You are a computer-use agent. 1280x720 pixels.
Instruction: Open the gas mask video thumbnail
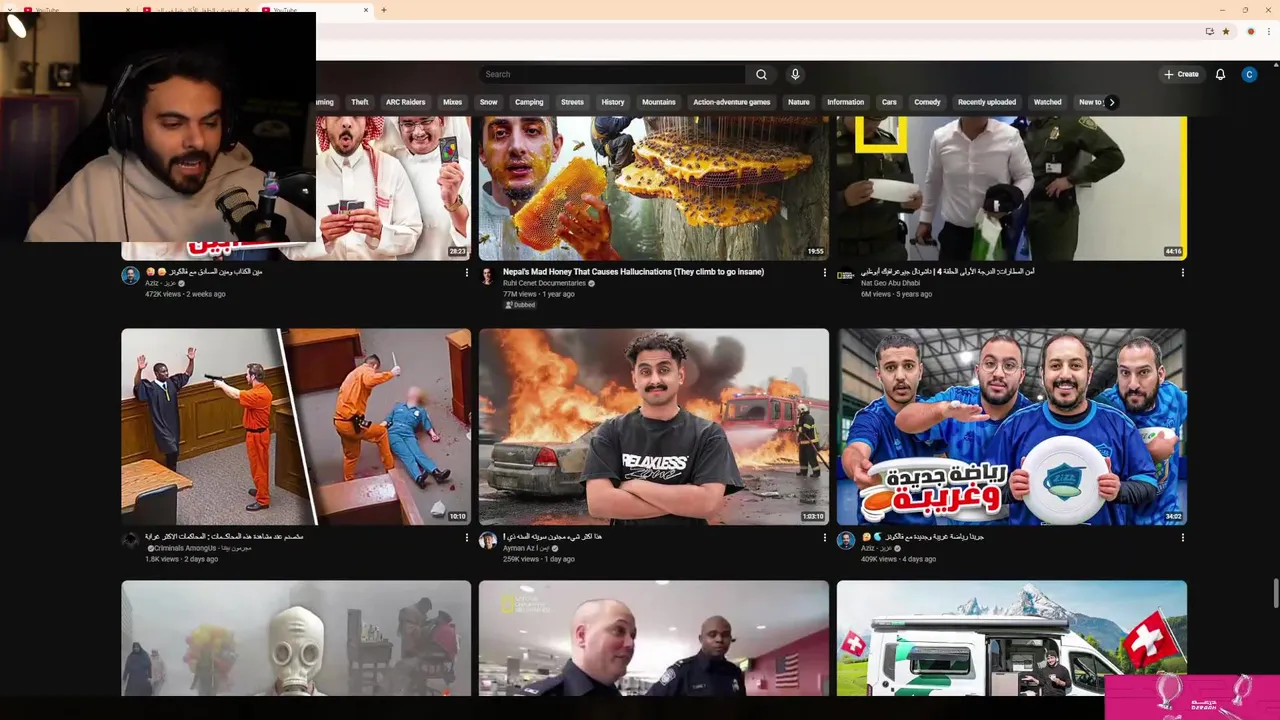[x=296, y=638]
